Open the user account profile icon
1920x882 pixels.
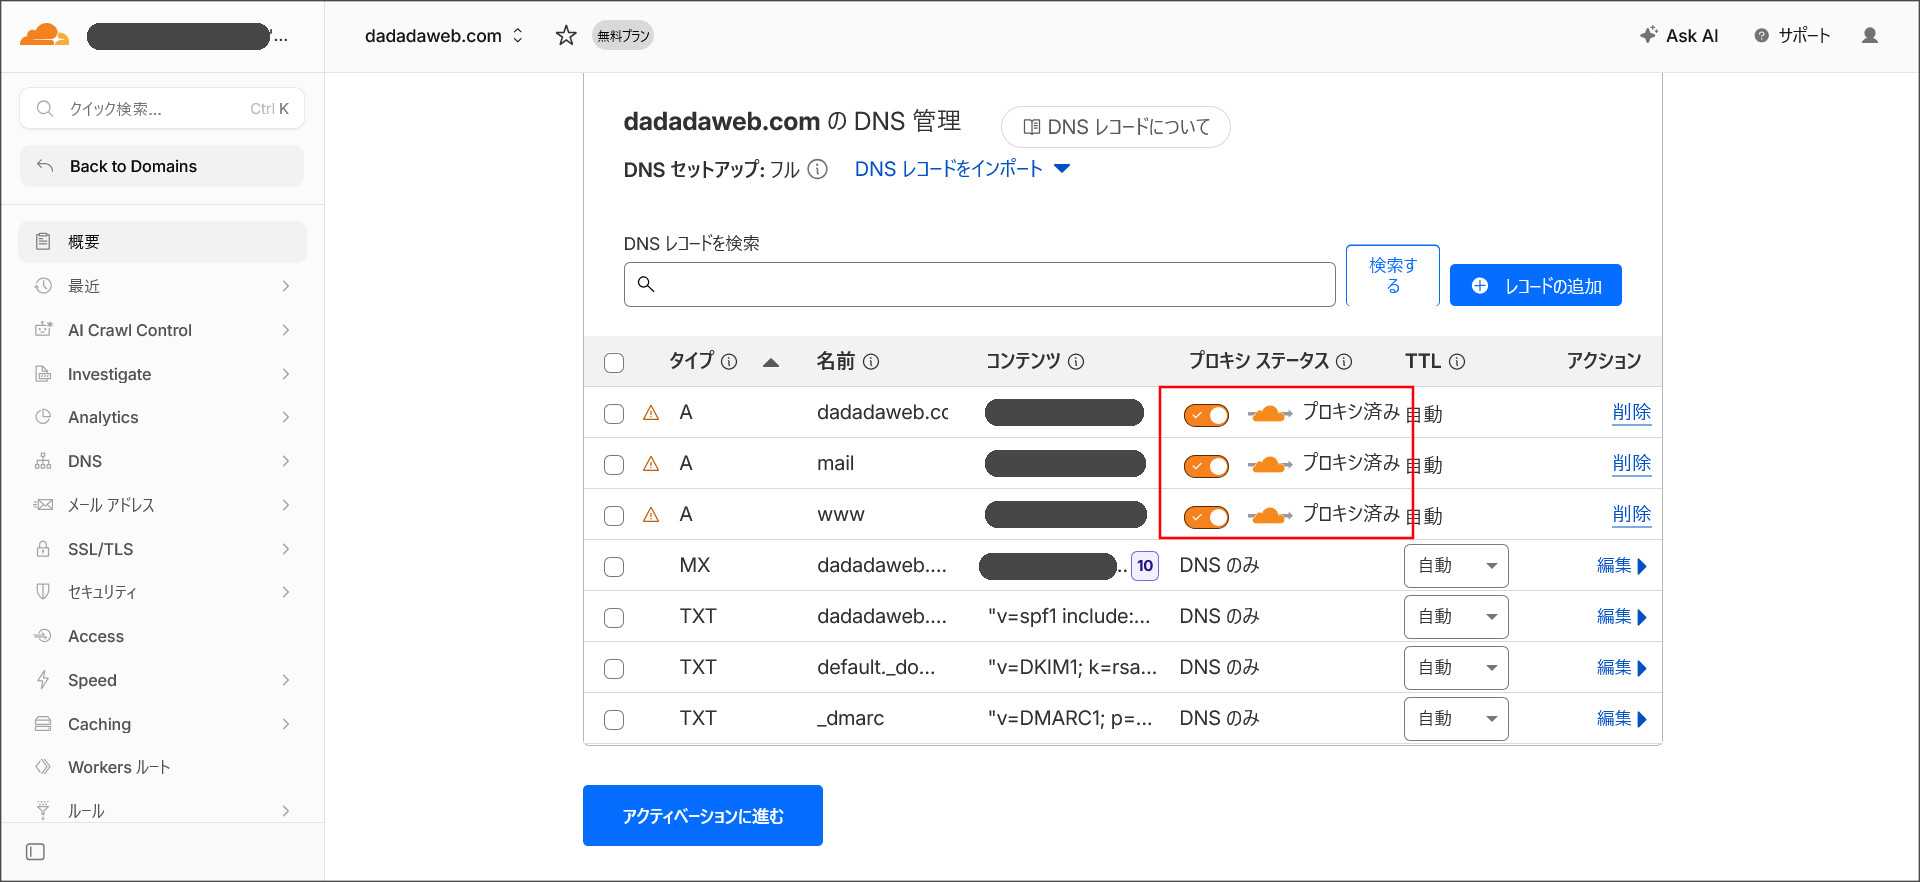[1869, 36]
